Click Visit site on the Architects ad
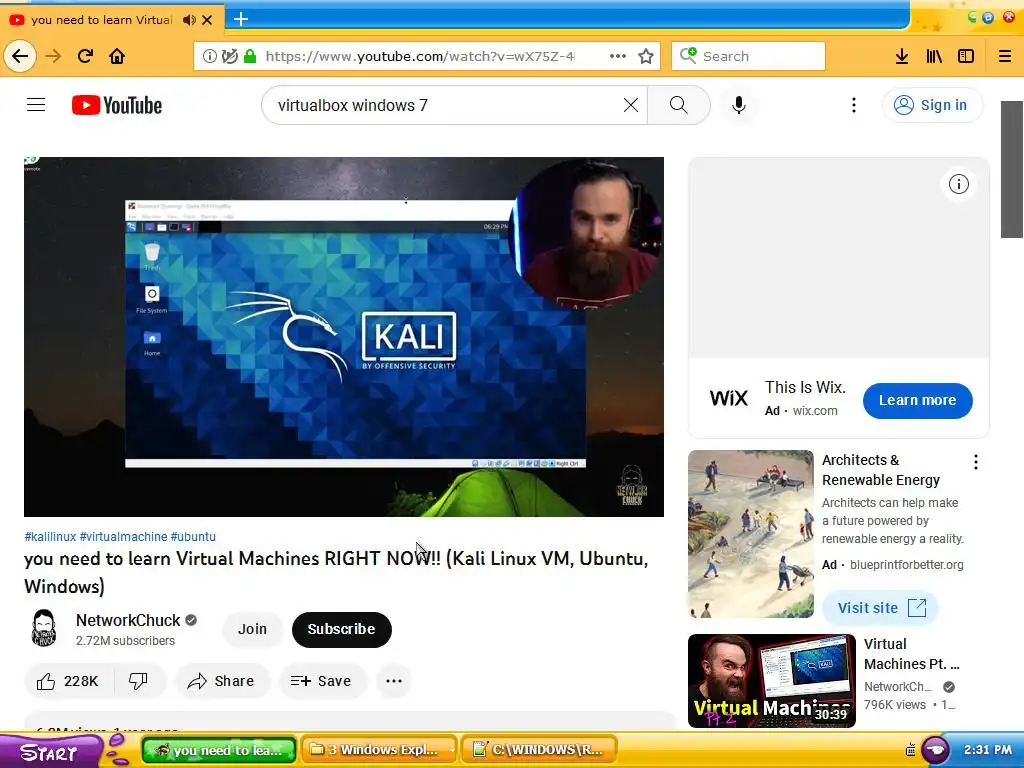The width and height of the screenshot is (1024, 768). [881, 608]
